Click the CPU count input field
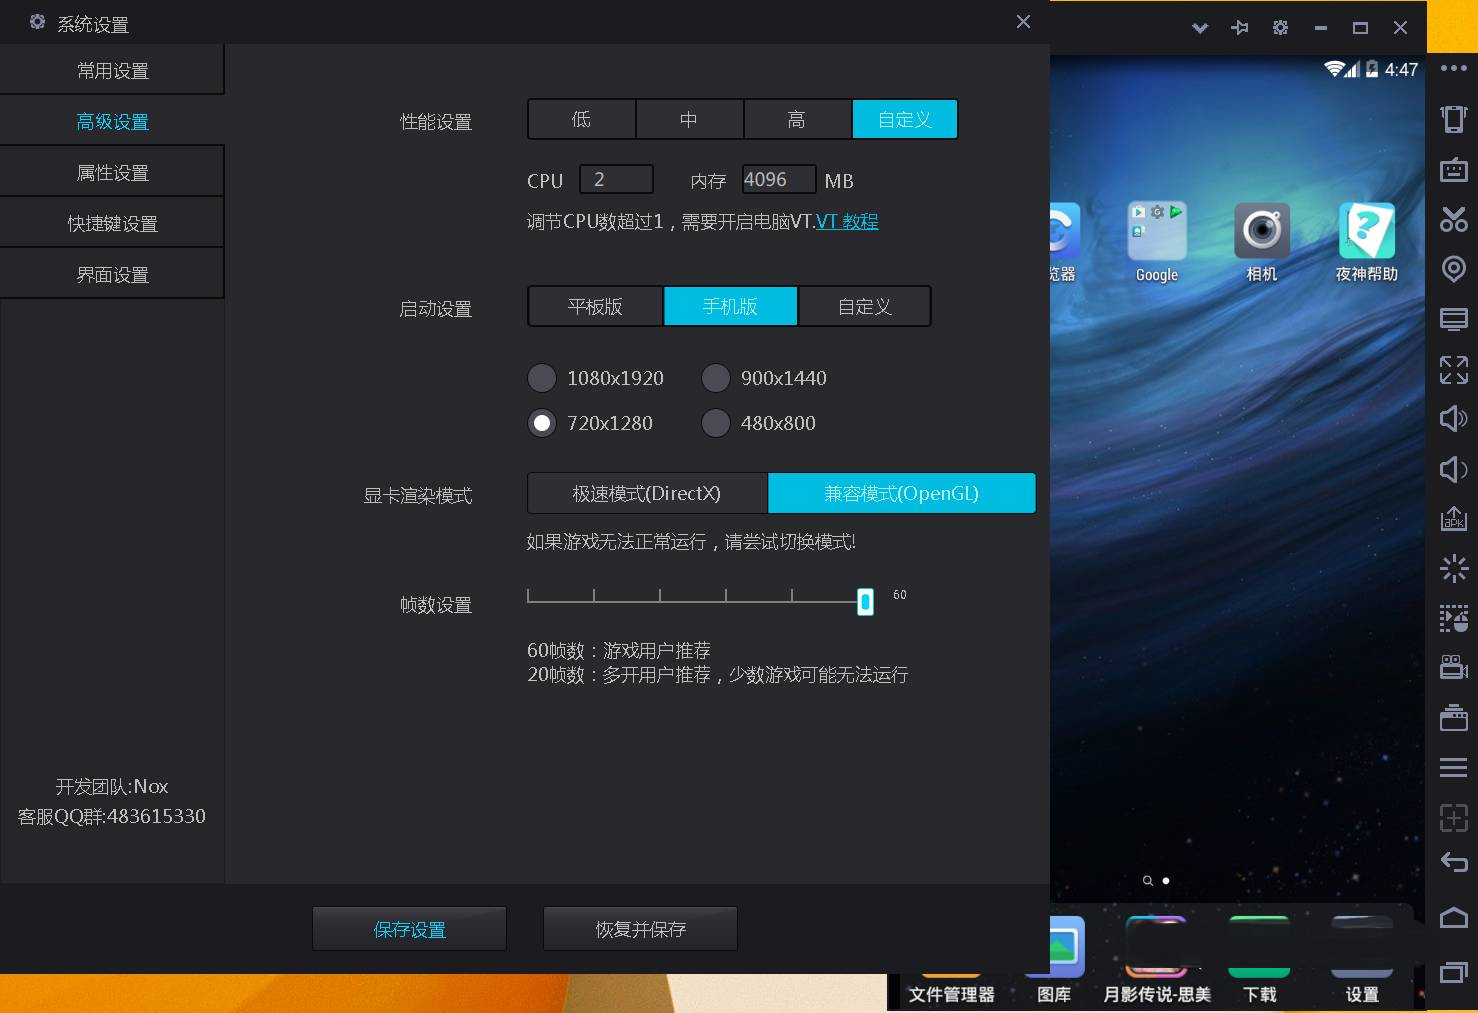This screenshot has width=1478, height=1013. coord(616,179)
